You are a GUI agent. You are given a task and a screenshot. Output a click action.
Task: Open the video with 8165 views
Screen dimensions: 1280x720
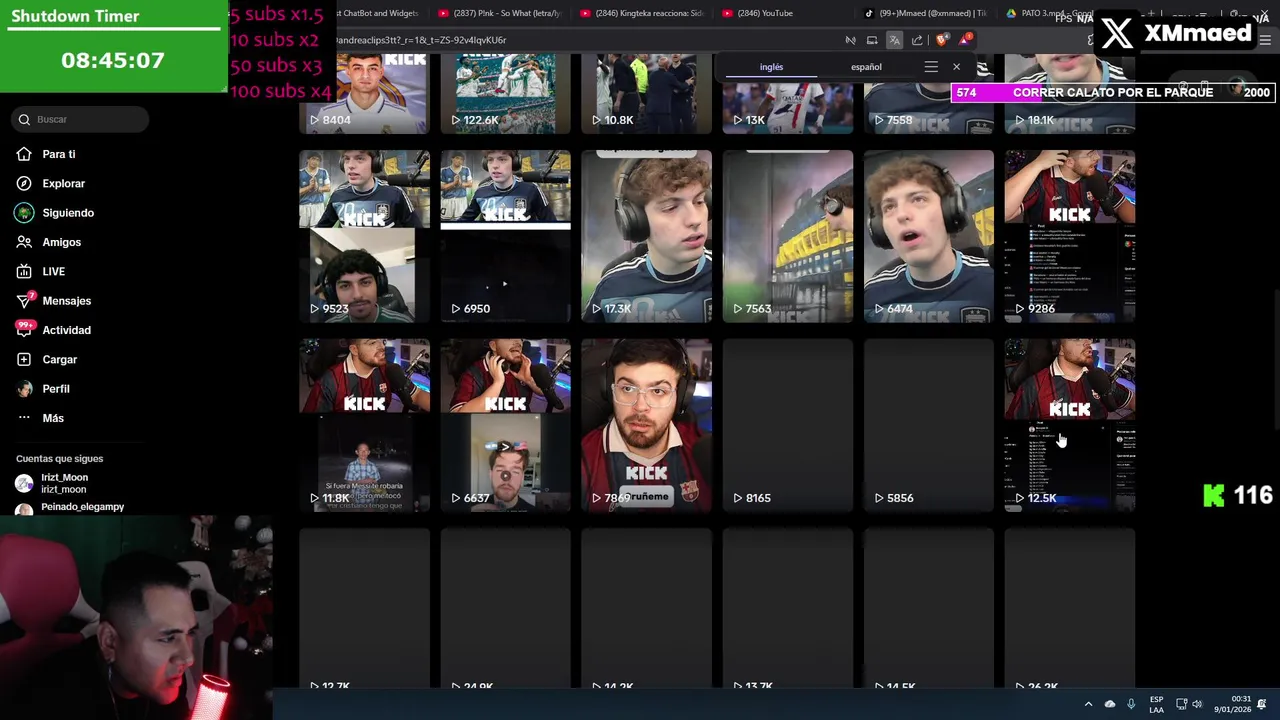[x=787, y=425]
